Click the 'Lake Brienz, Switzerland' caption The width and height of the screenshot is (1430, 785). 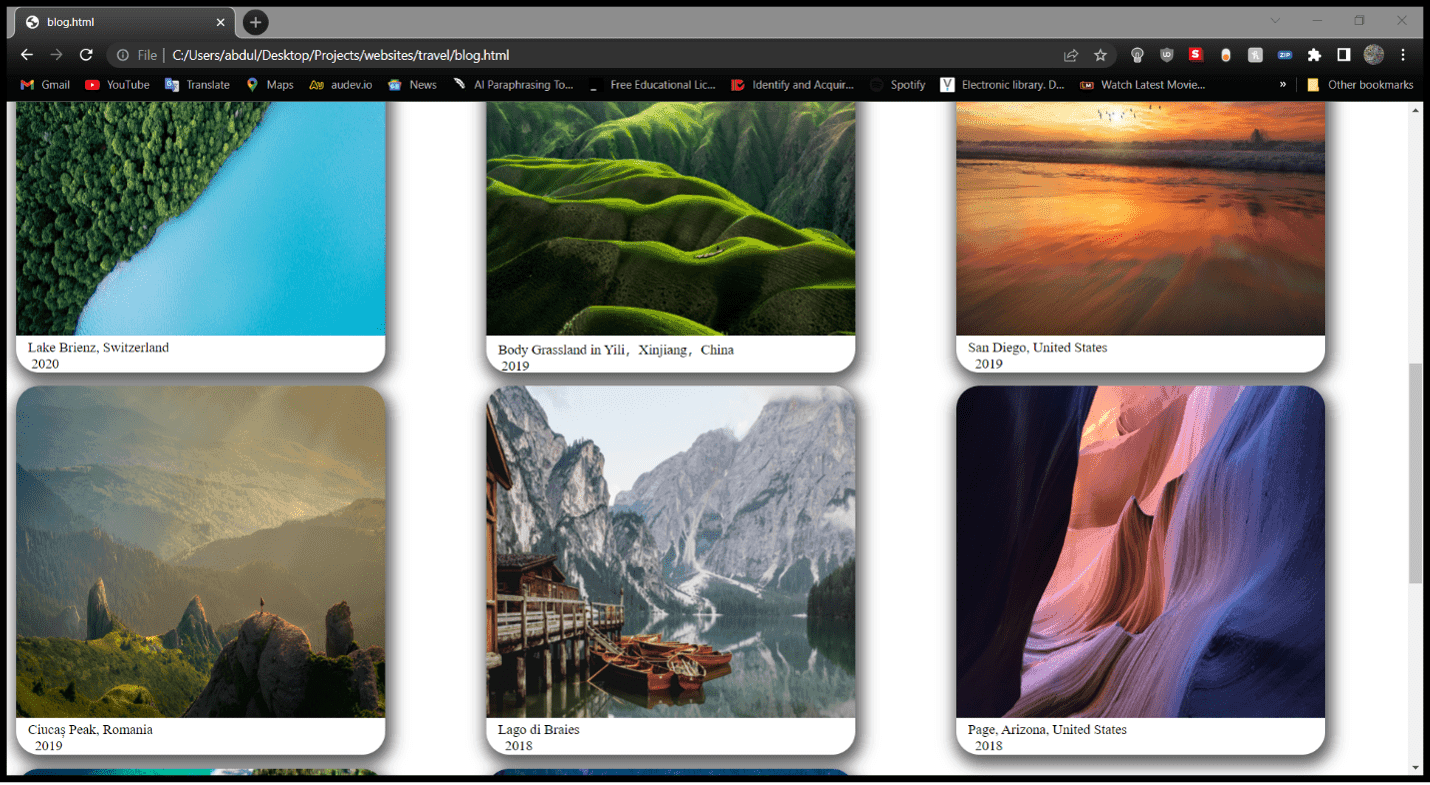pos(98,348)
